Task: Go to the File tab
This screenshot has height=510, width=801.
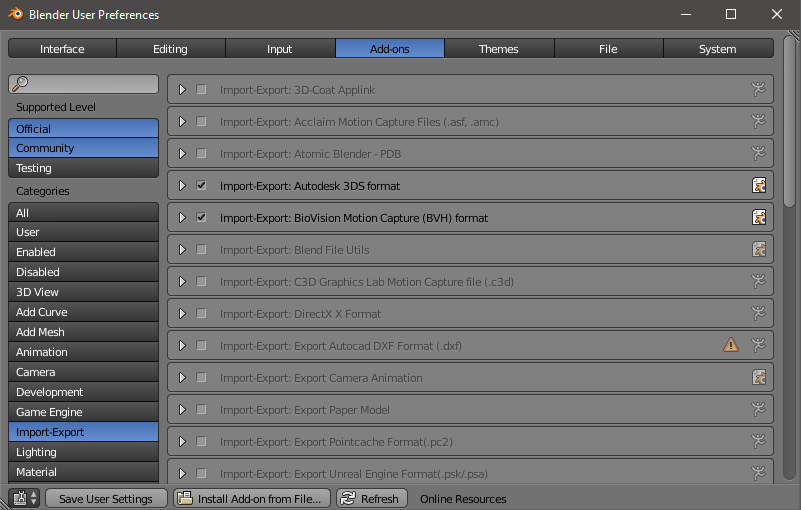Action: click(x=608, y=49)
